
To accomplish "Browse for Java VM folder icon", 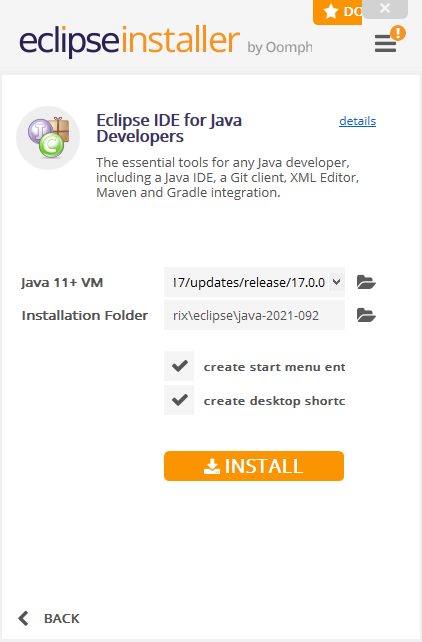I will coord(366,282).
